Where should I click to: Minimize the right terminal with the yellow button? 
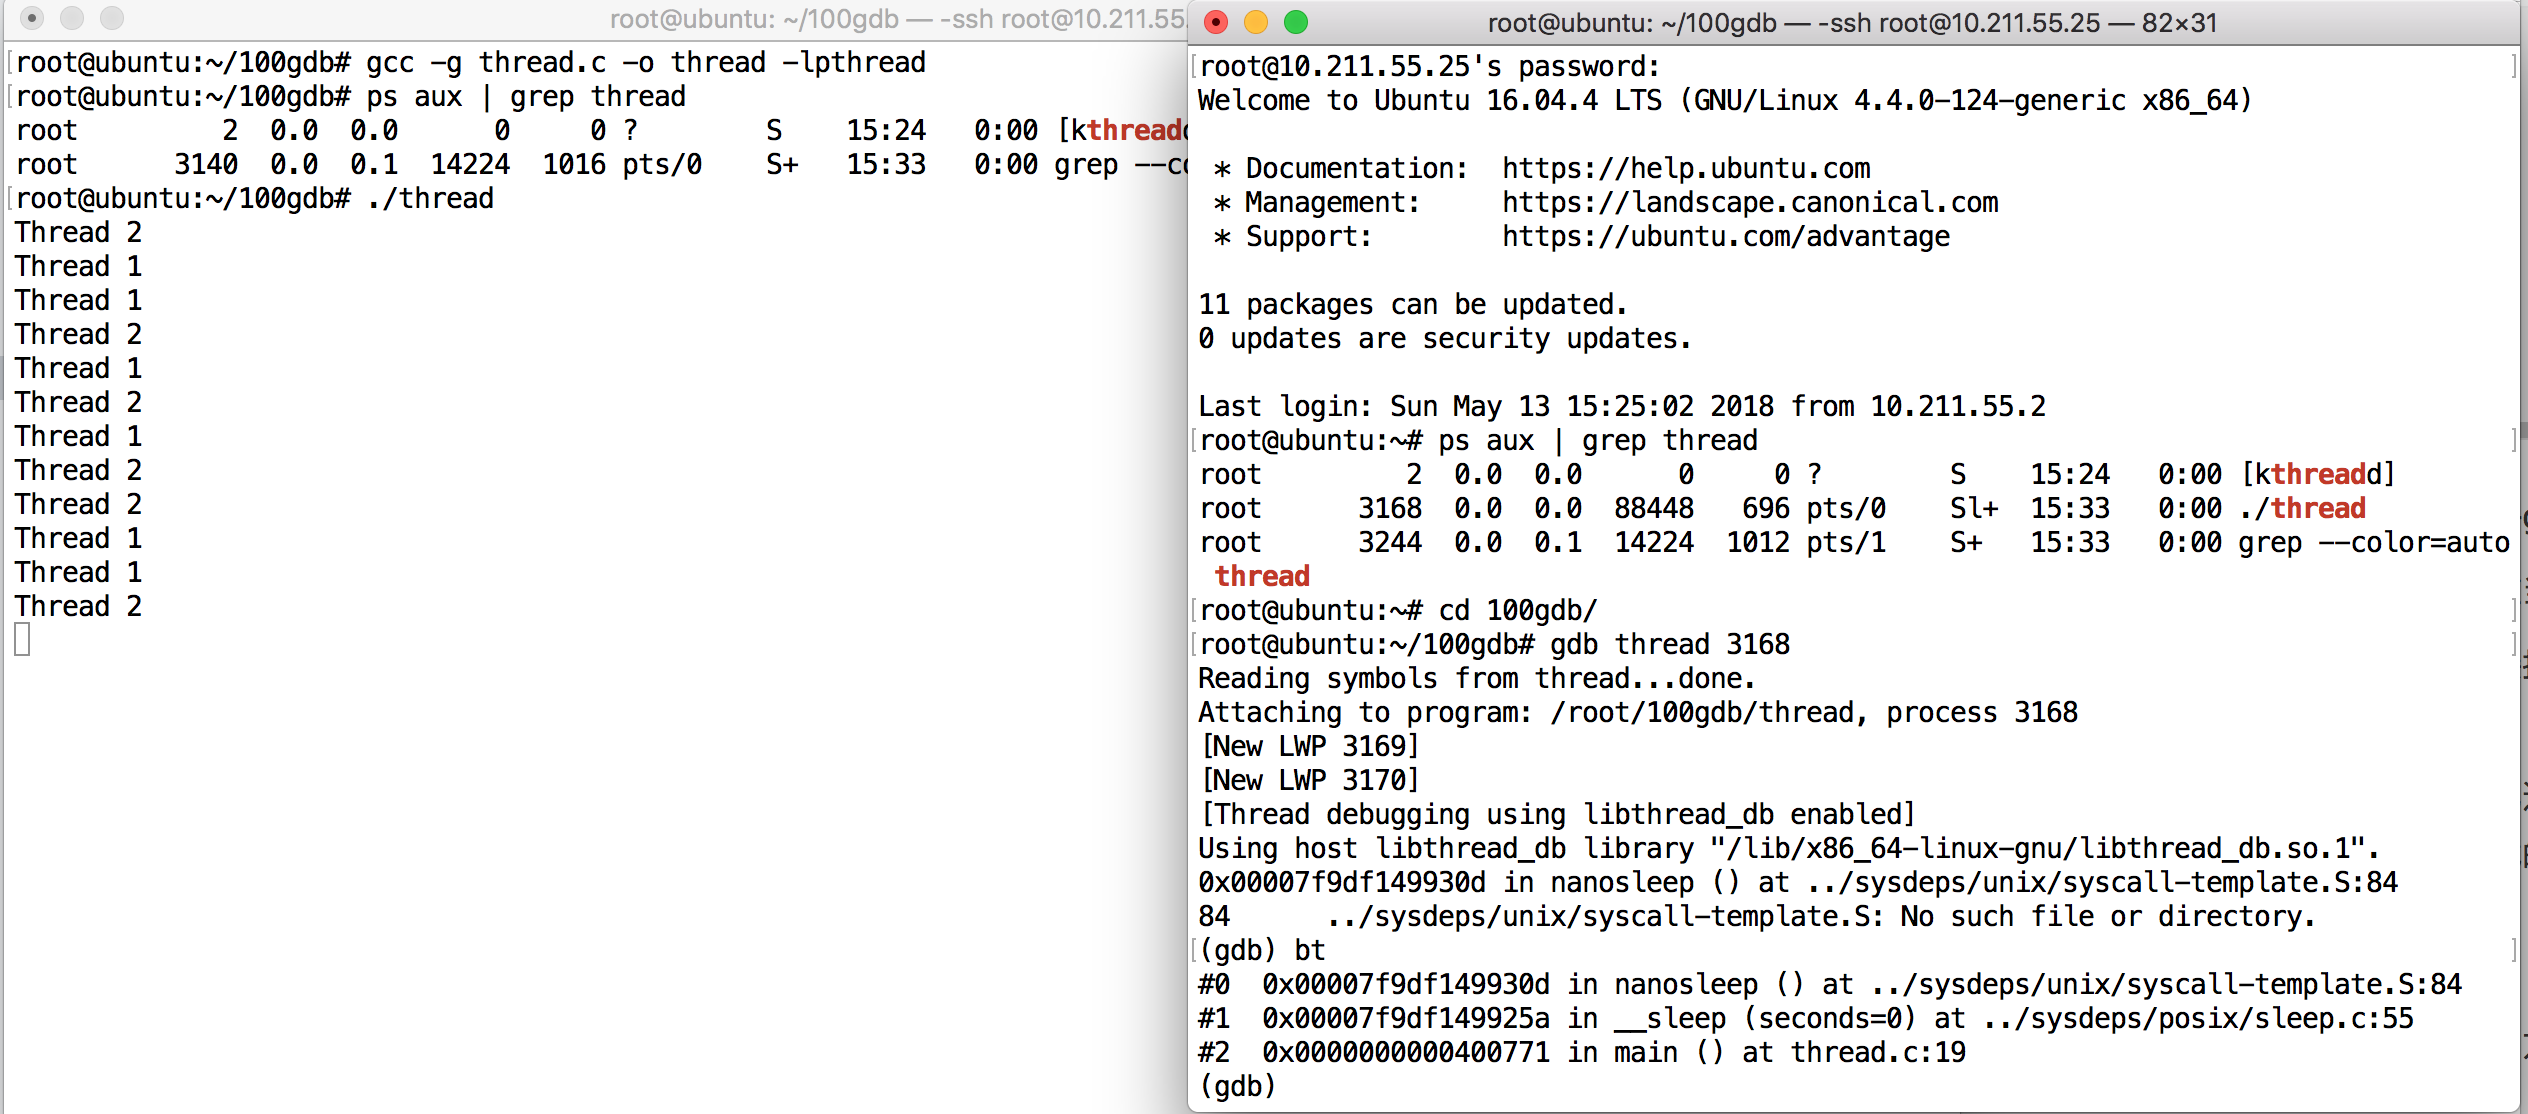pos(1256,22)
